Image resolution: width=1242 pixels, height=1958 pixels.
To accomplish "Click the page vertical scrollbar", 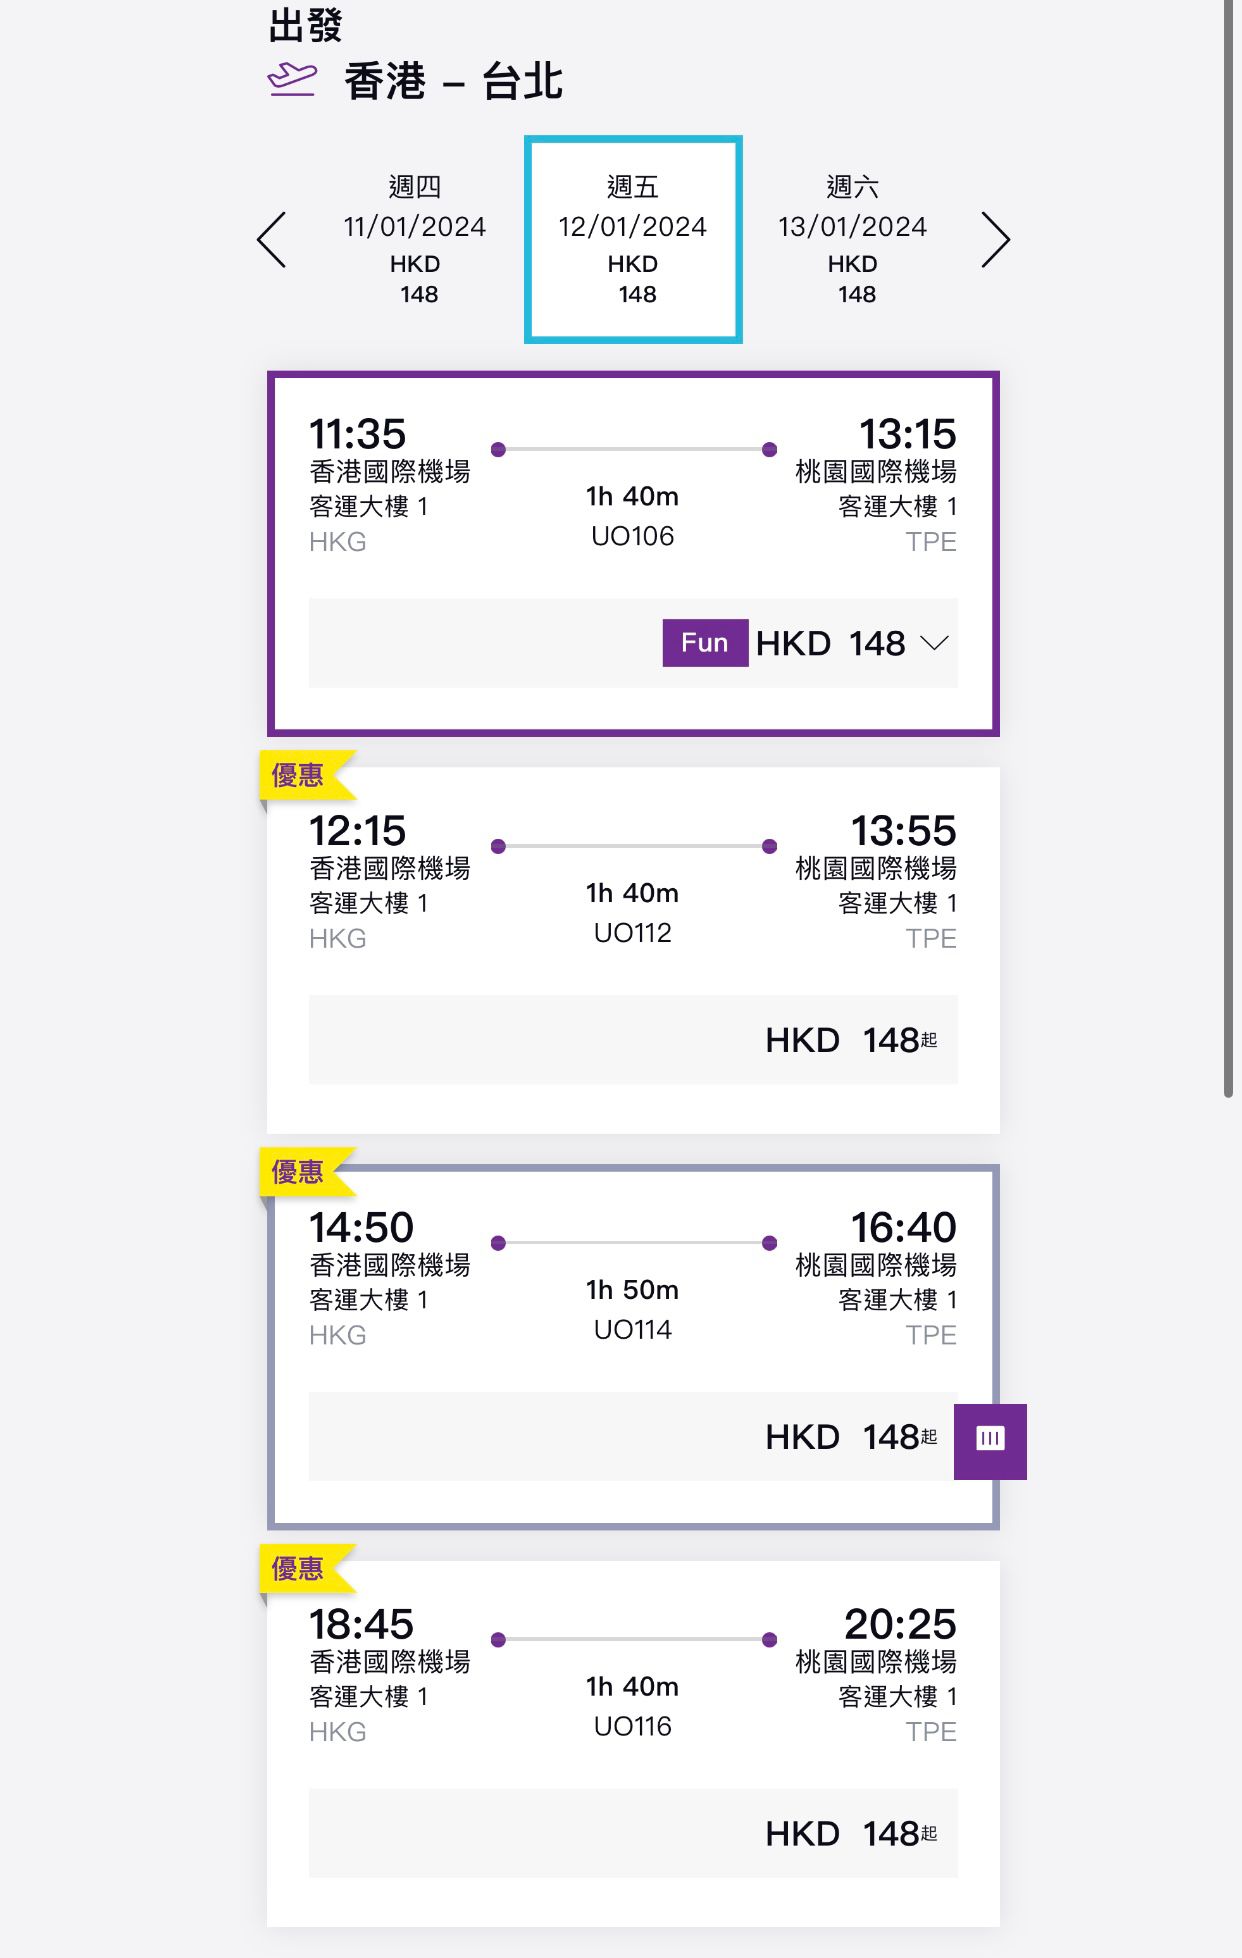I will coord(1228,550).
